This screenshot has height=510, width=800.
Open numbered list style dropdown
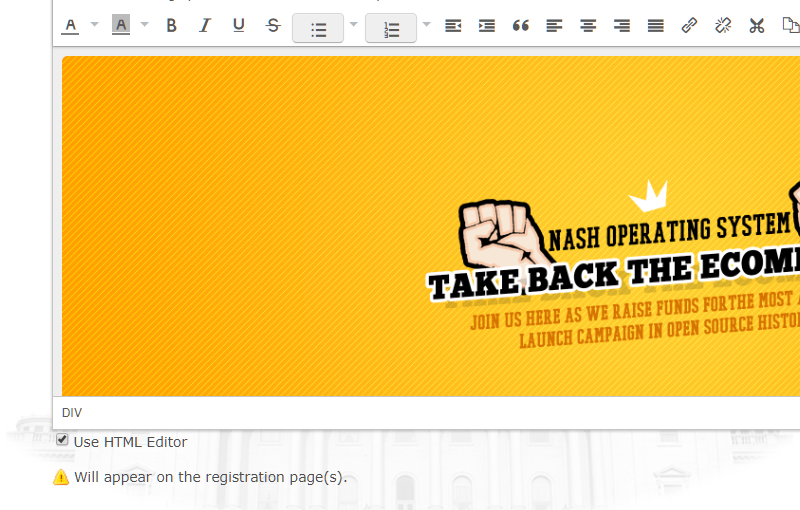pyautogui.click(x=427, y=24)
